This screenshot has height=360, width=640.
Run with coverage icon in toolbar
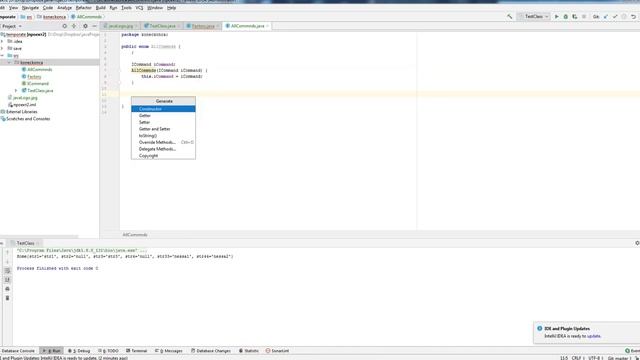coord(575,17)
